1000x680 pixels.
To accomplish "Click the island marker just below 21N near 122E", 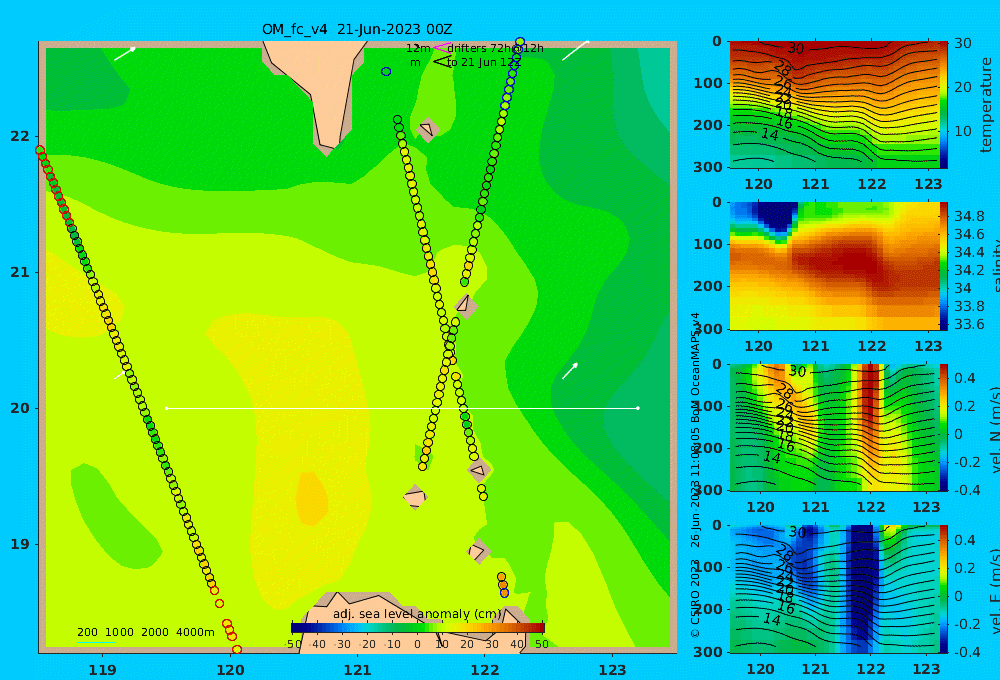I will 466,306.
